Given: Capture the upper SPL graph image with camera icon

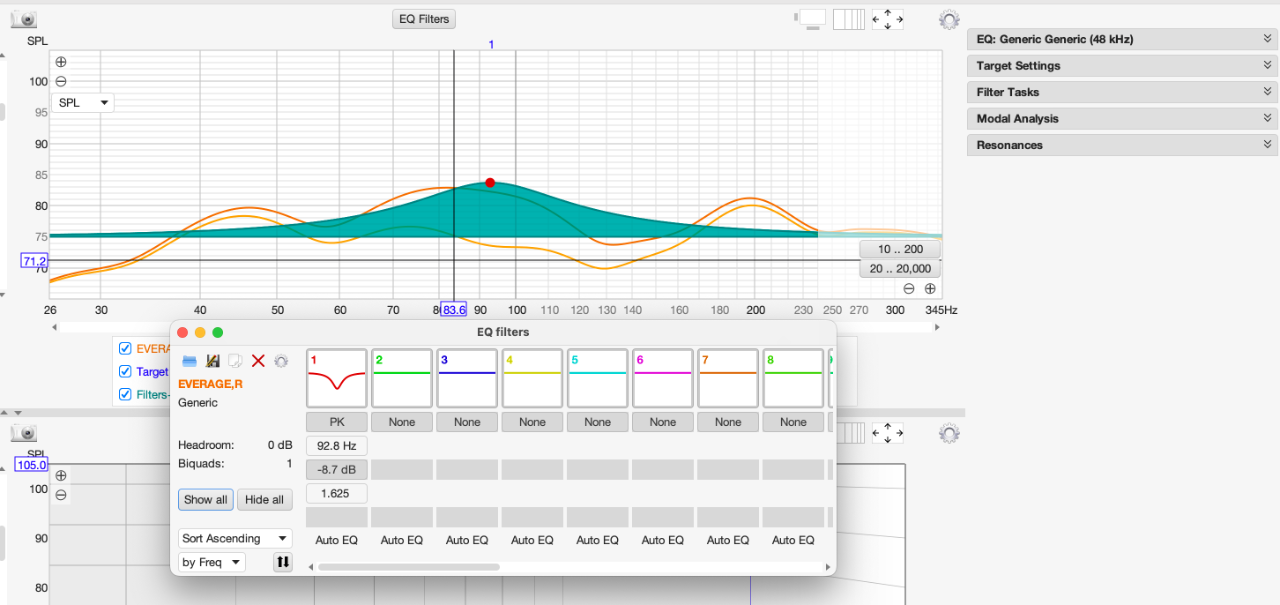Looking at the screenshot, I should (x=24, y=19).
